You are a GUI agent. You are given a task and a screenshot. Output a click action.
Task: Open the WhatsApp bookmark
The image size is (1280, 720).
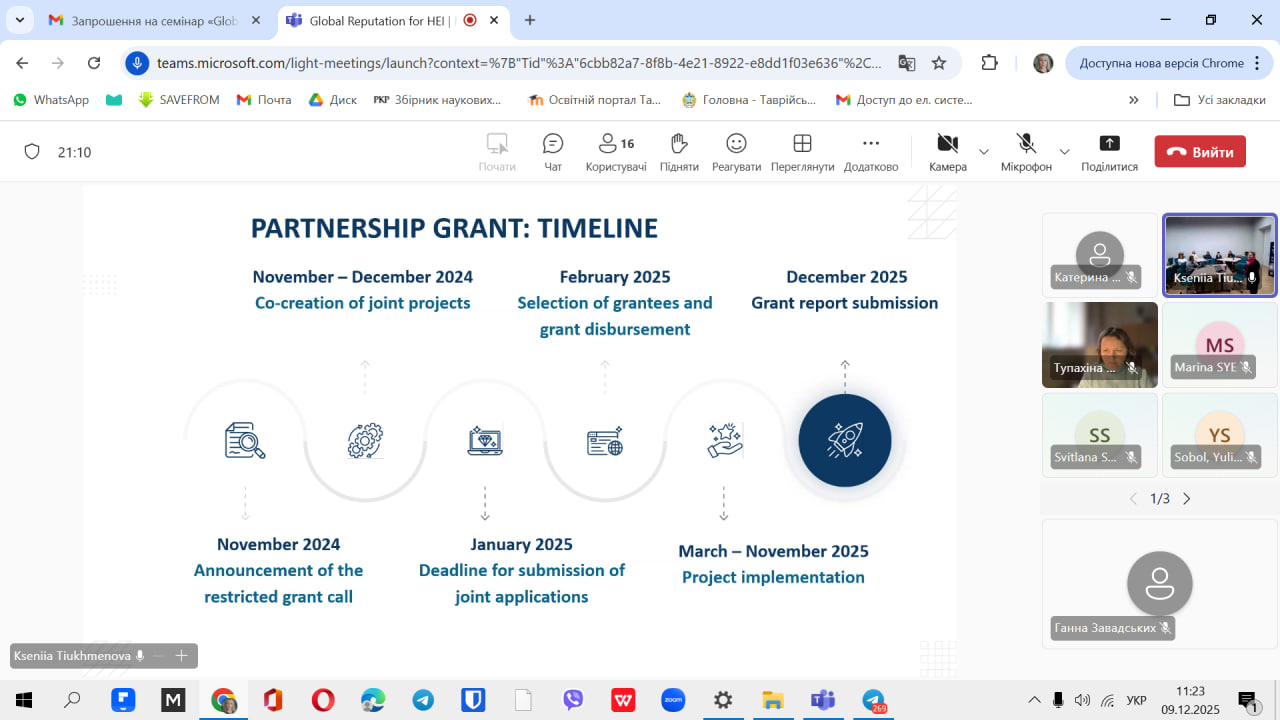(51, 100)
